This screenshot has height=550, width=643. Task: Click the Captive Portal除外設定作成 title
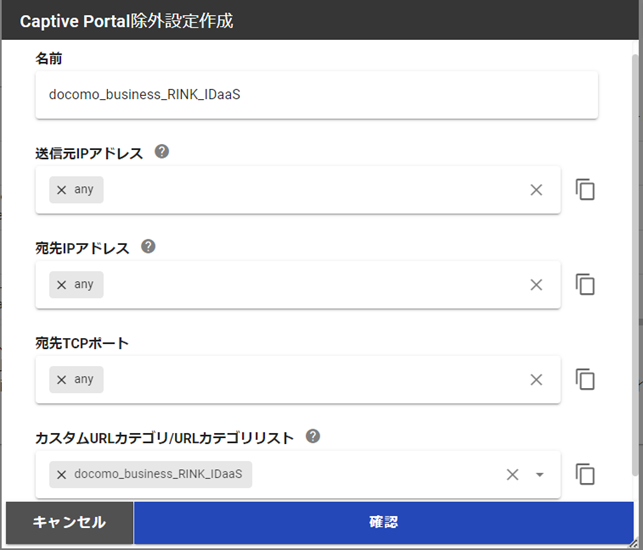tap(126, 21)
